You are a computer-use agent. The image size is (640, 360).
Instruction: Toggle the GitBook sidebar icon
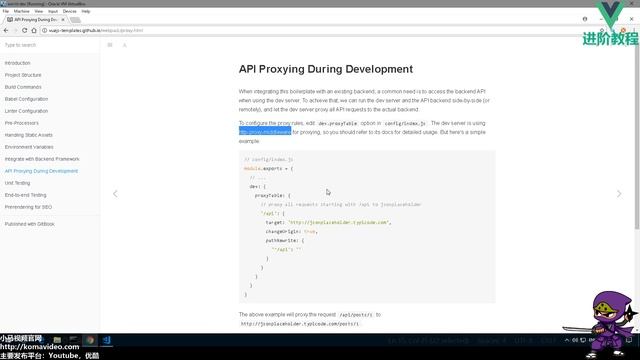coord(110,45)
